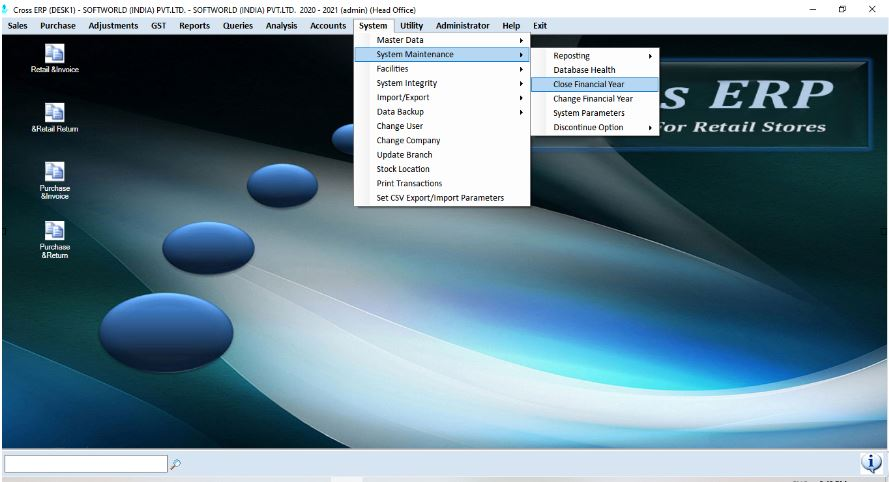Screen dimensions: 889x482
Task: Click the magnifier search icon
Action: (x=176, y=464)
